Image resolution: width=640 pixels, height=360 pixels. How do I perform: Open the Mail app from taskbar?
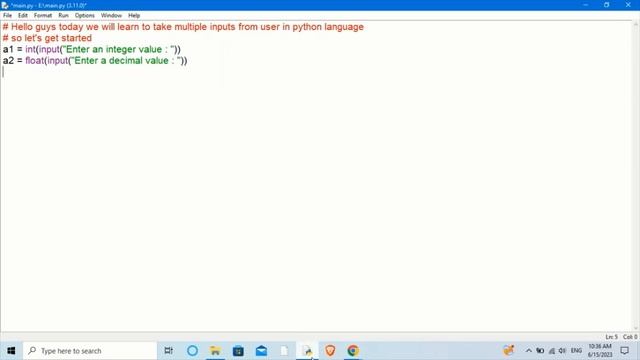click(x=261, y=351)
